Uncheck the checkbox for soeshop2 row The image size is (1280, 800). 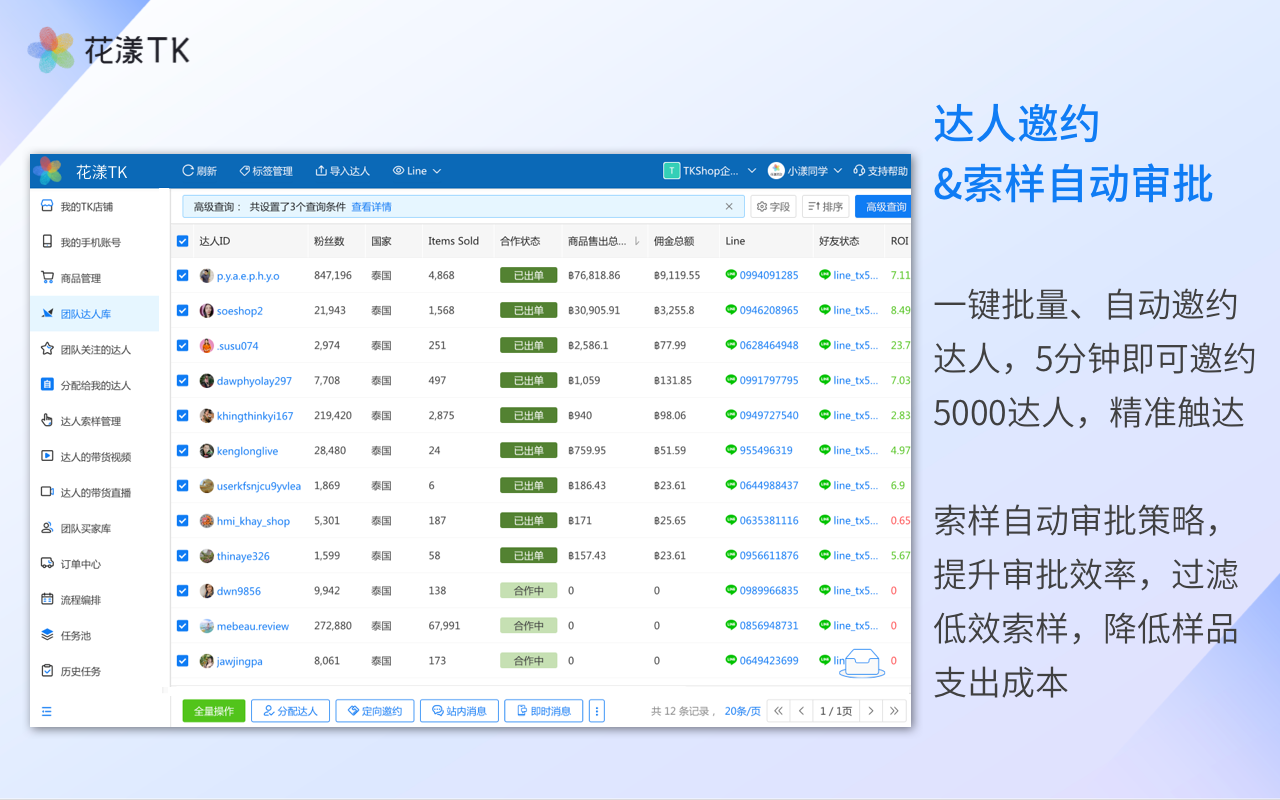pos(182,311)
